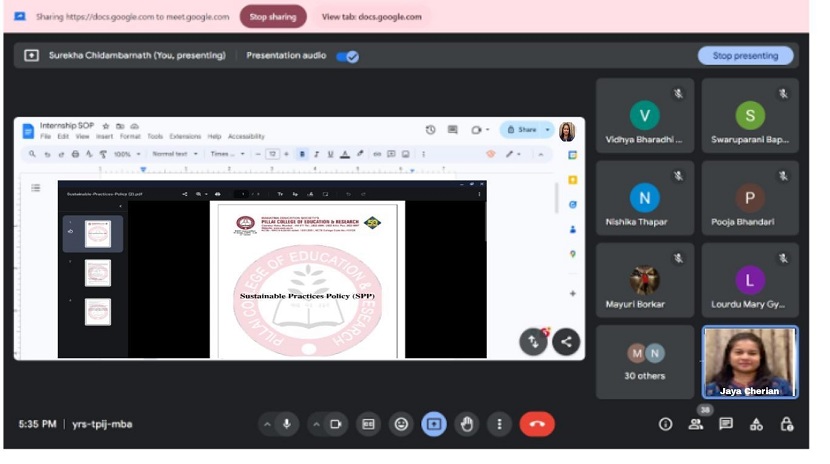Expand video settings arrow beside camera

316,424
